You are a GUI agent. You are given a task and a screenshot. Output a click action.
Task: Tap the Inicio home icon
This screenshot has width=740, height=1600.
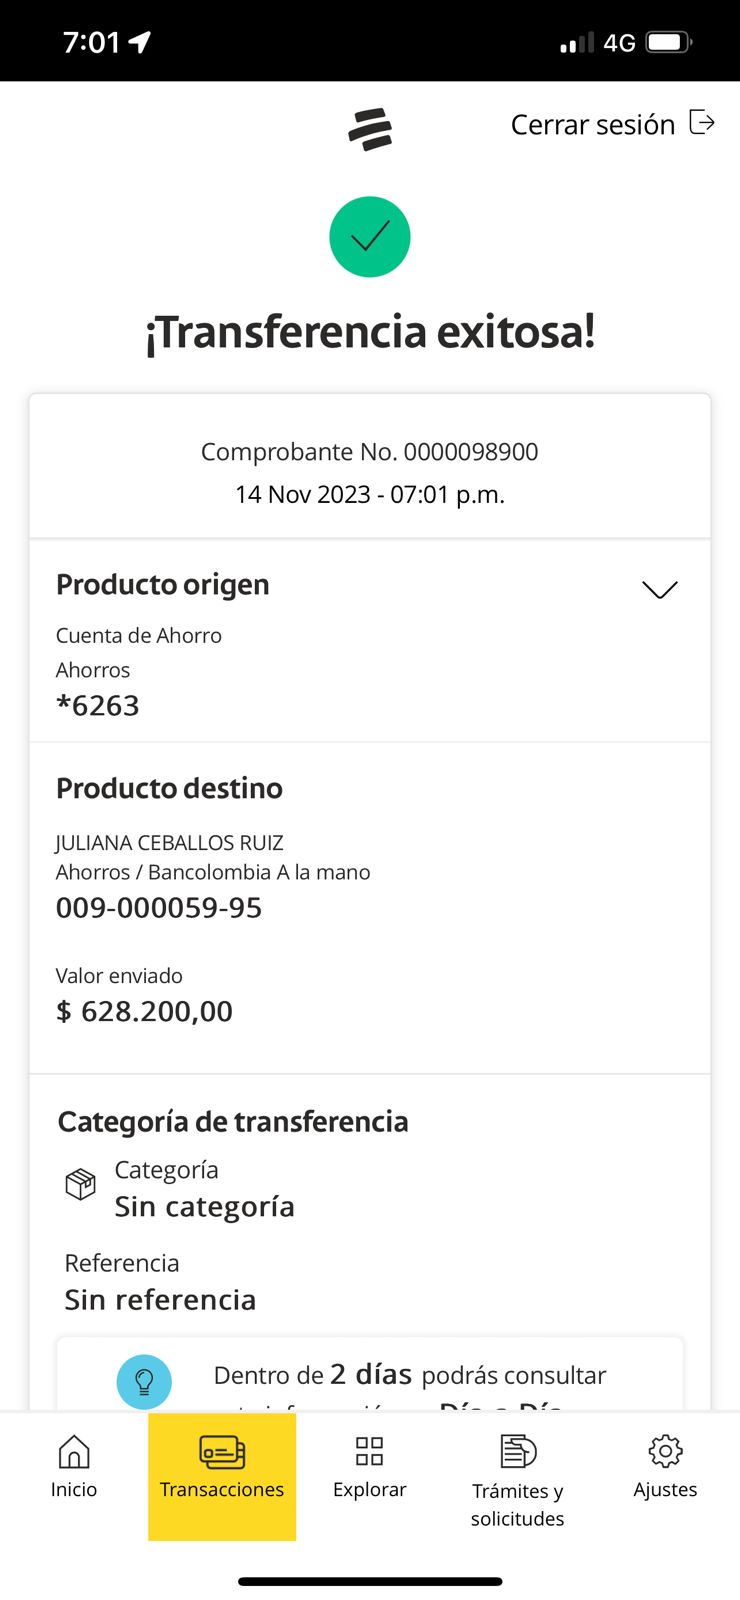click(x=74, y=1452)
